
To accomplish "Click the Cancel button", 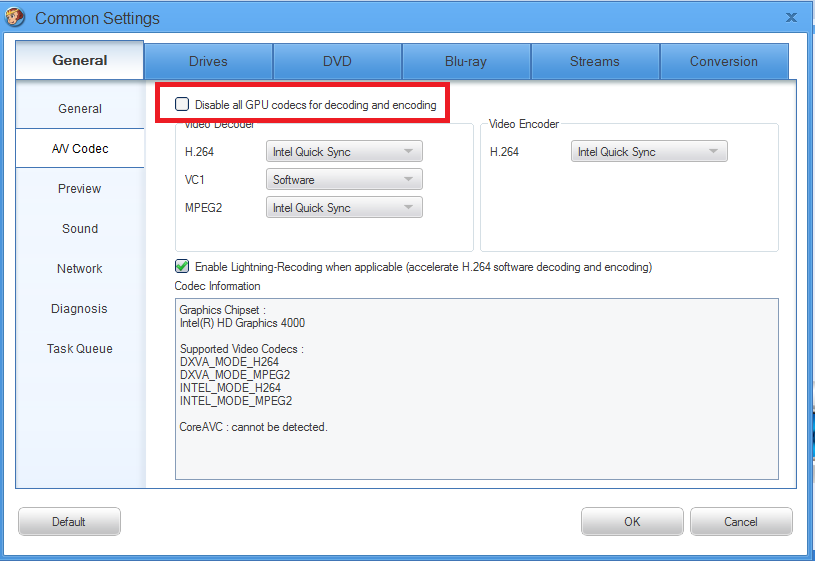I will pos(741,521).
